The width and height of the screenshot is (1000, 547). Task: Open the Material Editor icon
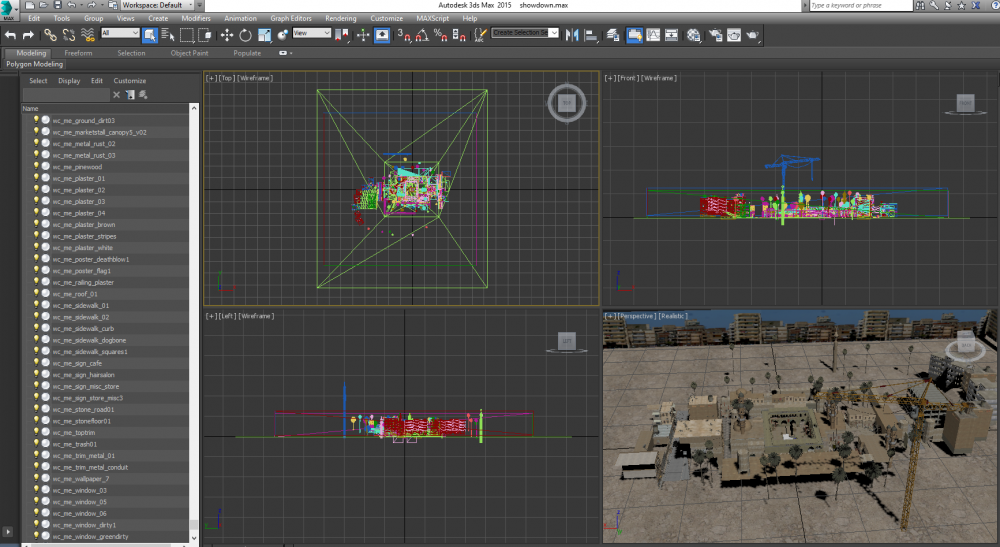(x=693, y=35)
